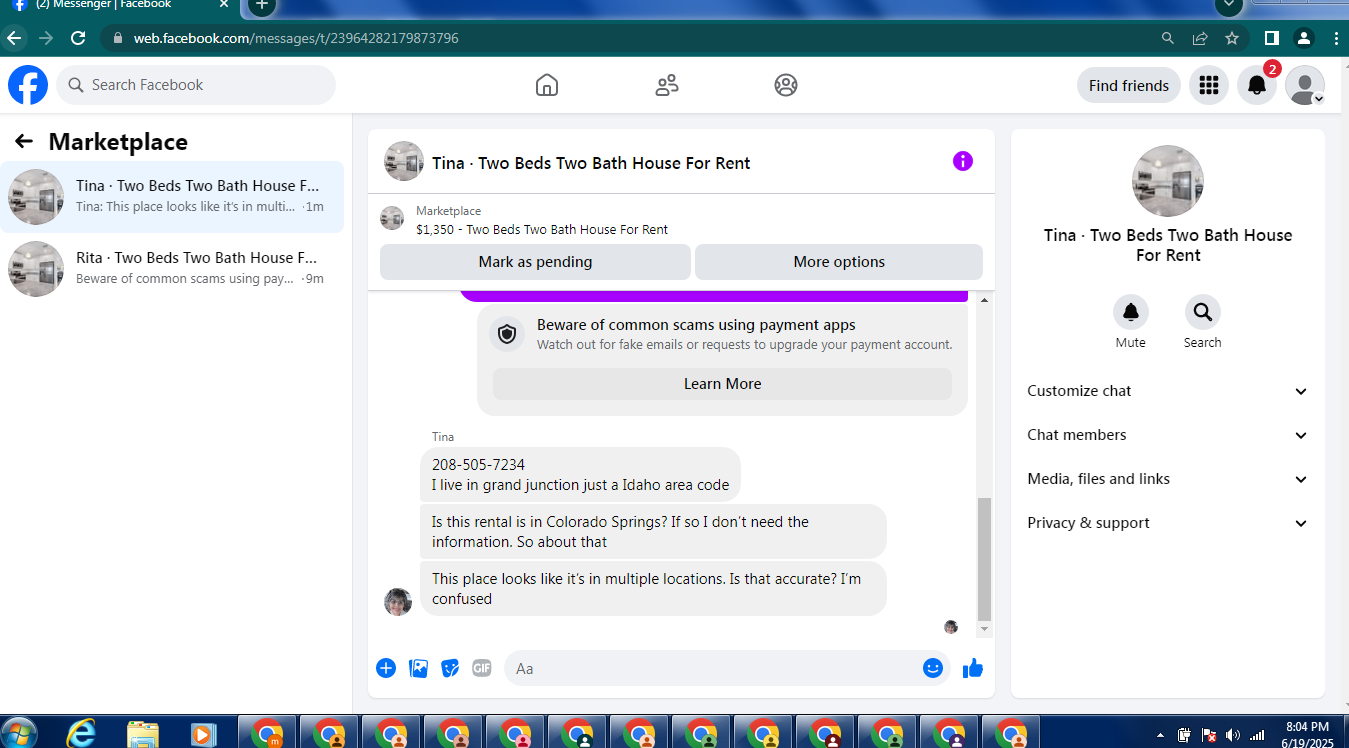This screenshot has height=748, width=1349.
Task: Go back using the arrow beside Marketplace
Action: [24, 142]
